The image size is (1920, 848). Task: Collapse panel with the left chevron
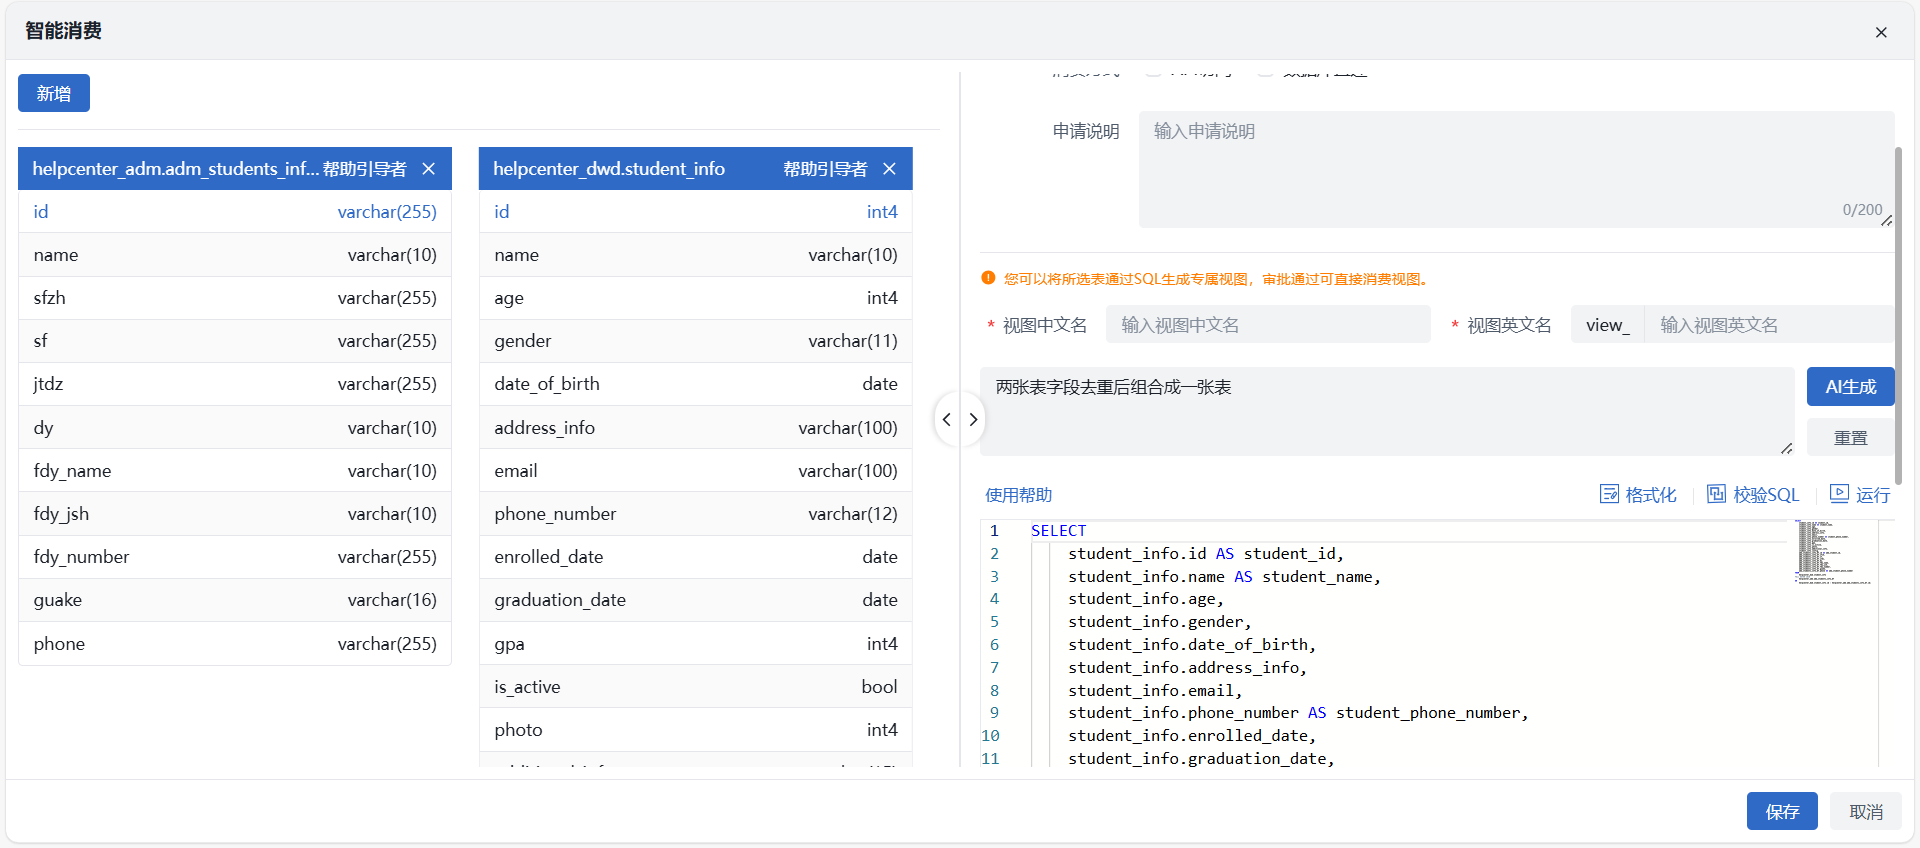pyautogui.click(x=947, y=420)
